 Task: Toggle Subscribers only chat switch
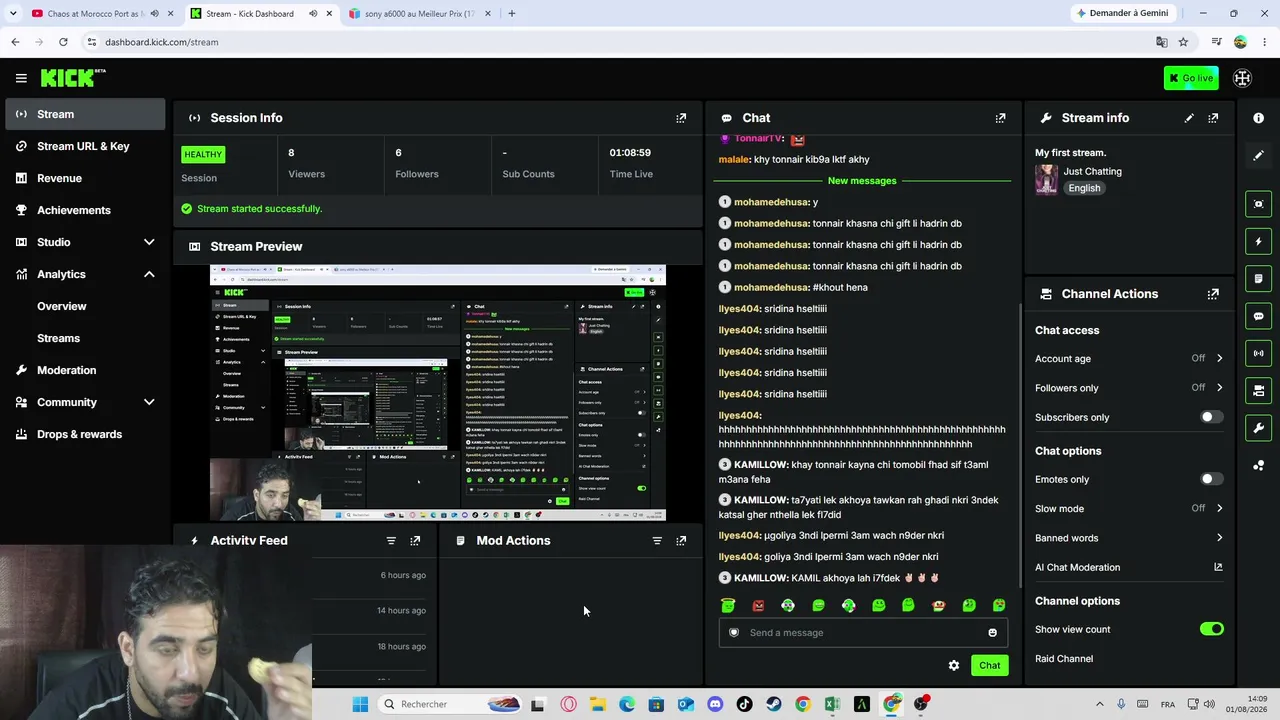[x=1211, y=417]
